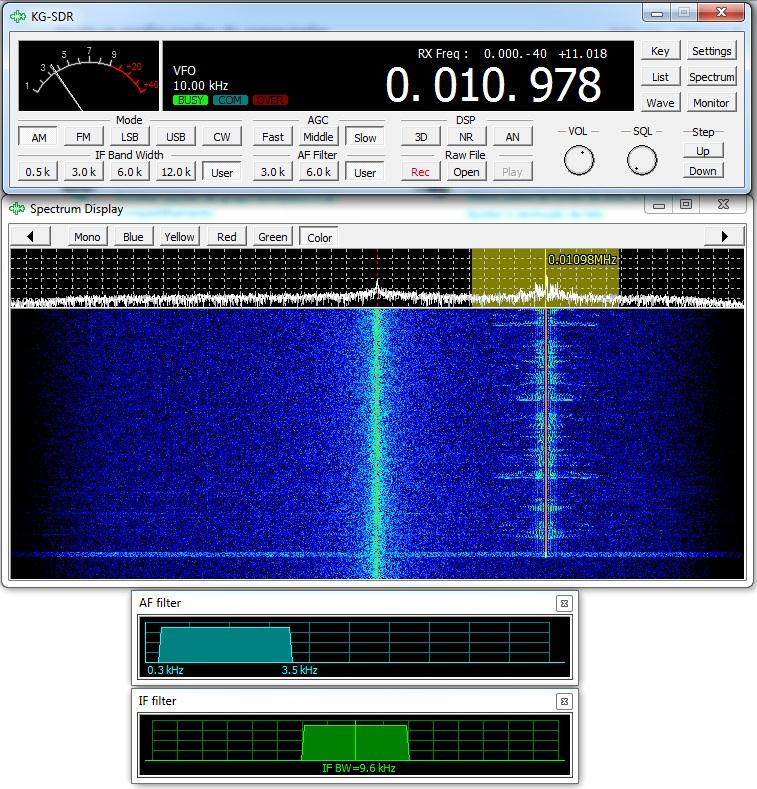
Task: Open the Settings window
Action: (x=711, y=51)
